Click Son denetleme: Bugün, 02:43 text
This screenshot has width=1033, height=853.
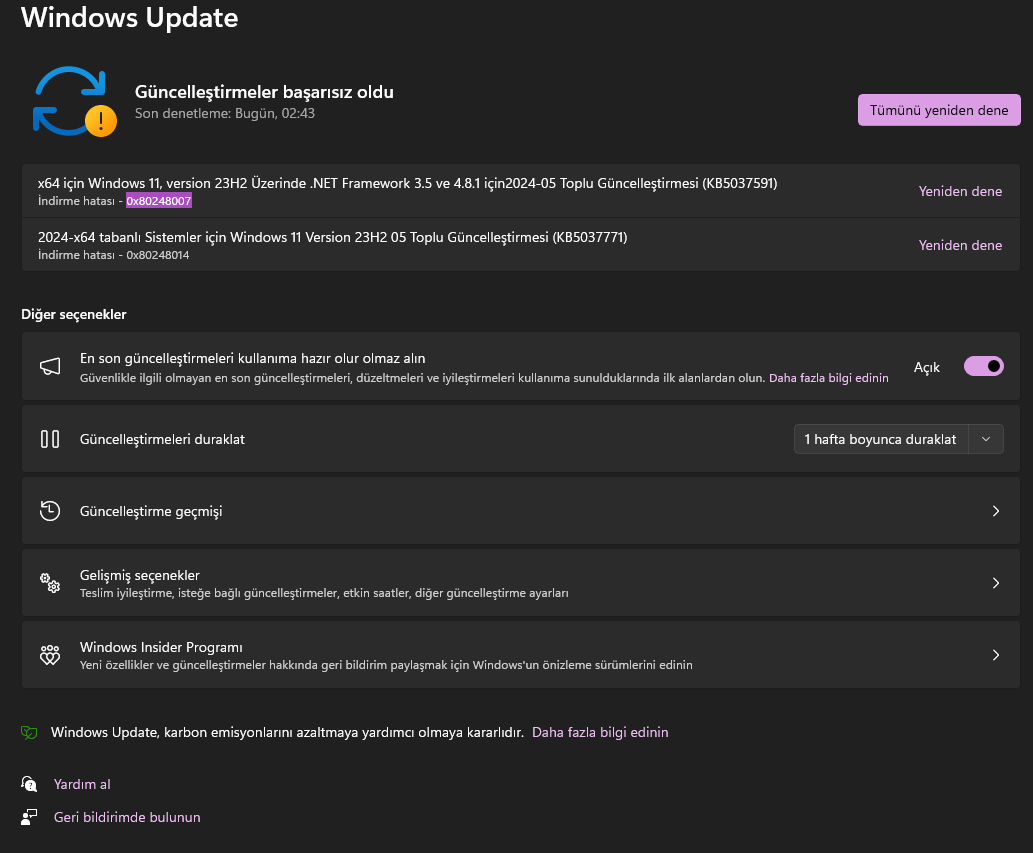(225, 113)
